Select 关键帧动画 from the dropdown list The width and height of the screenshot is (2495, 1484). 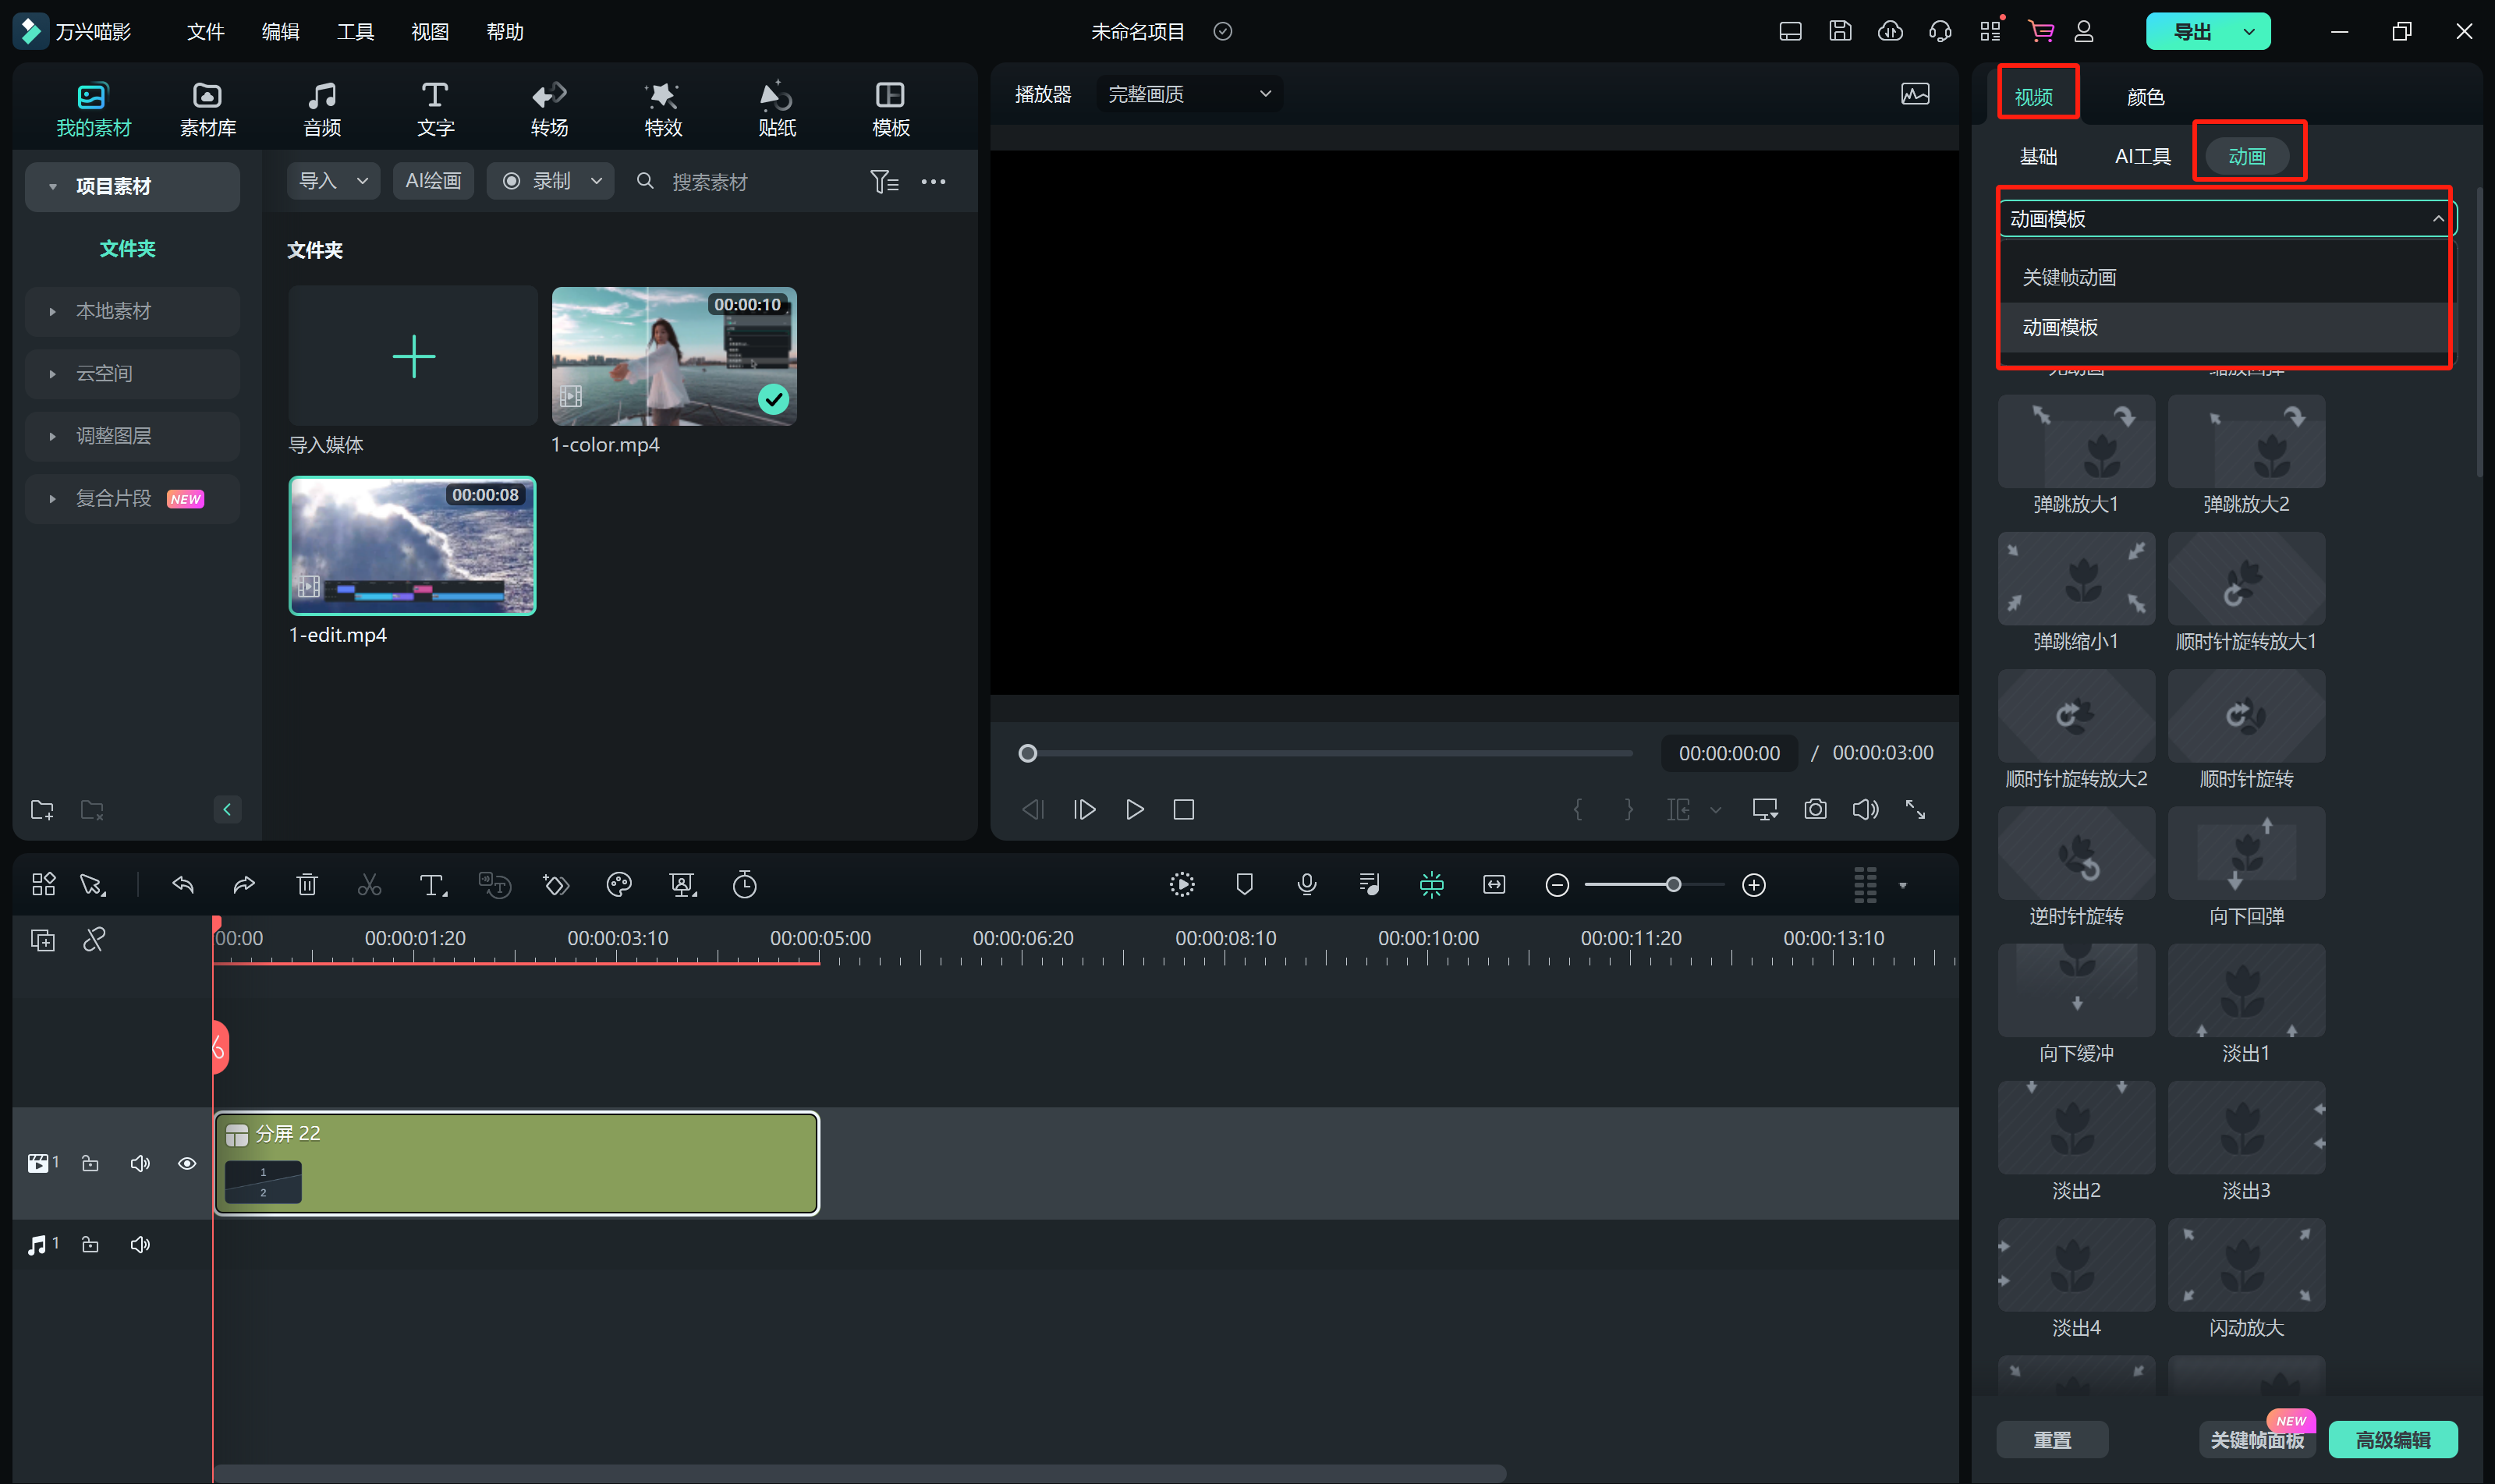pos(2069,277)
